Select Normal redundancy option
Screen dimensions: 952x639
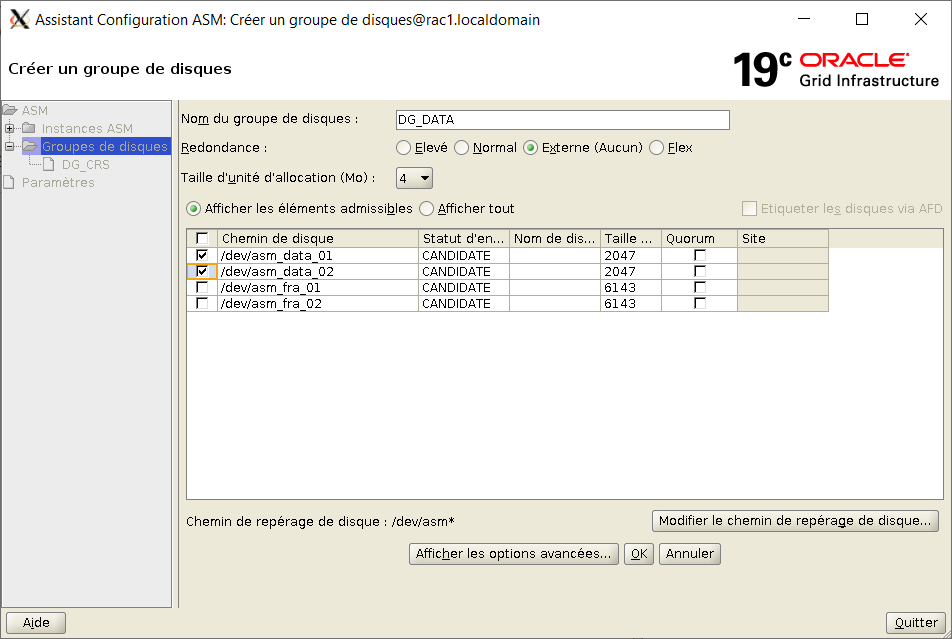pyautogui.click(x=461, y=148)
